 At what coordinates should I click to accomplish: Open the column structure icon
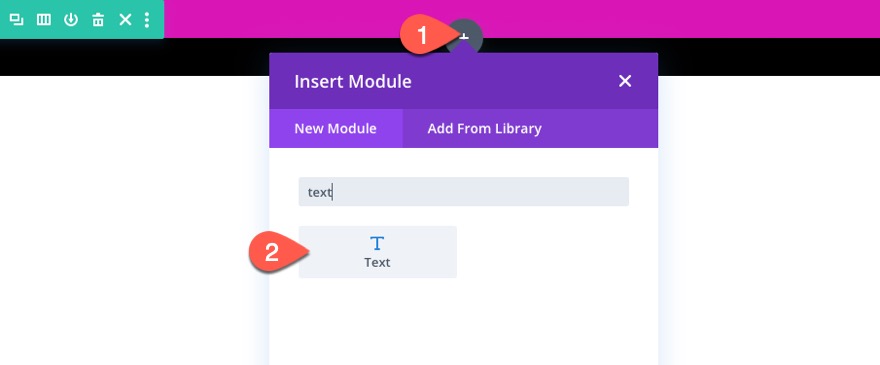pos(44,20)
